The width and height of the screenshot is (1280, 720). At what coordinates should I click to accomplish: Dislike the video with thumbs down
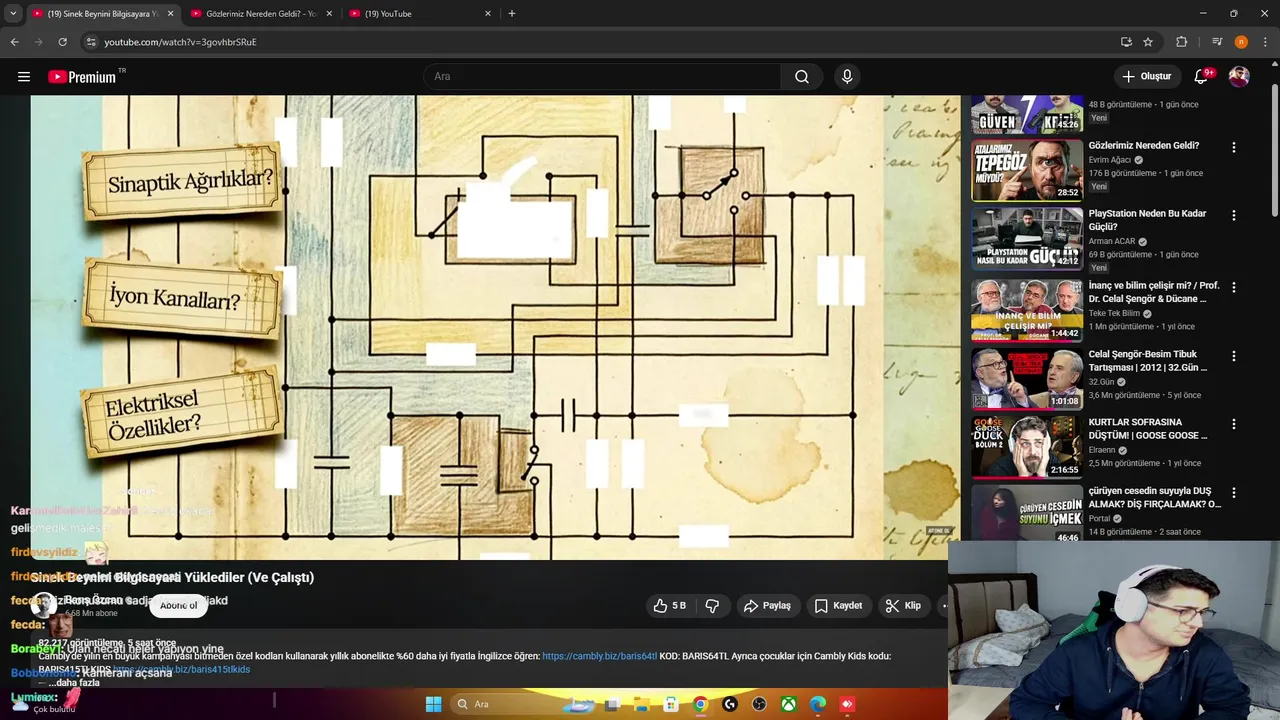pos(712,606)
